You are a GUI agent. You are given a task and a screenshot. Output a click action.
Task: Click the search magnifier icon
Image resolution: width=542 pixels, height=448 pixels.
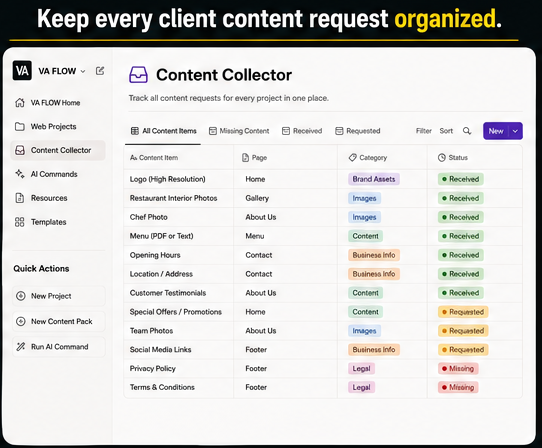pyautogui.click(x=467, y=131)
